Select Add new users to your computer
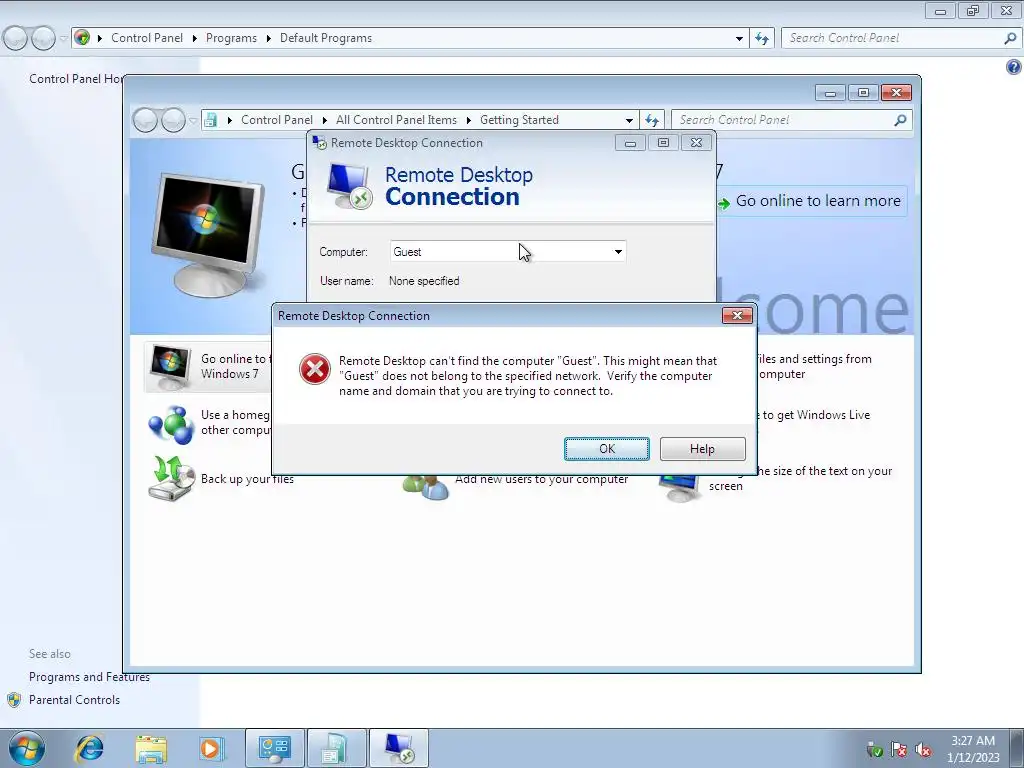 click(x=541, y=479)
